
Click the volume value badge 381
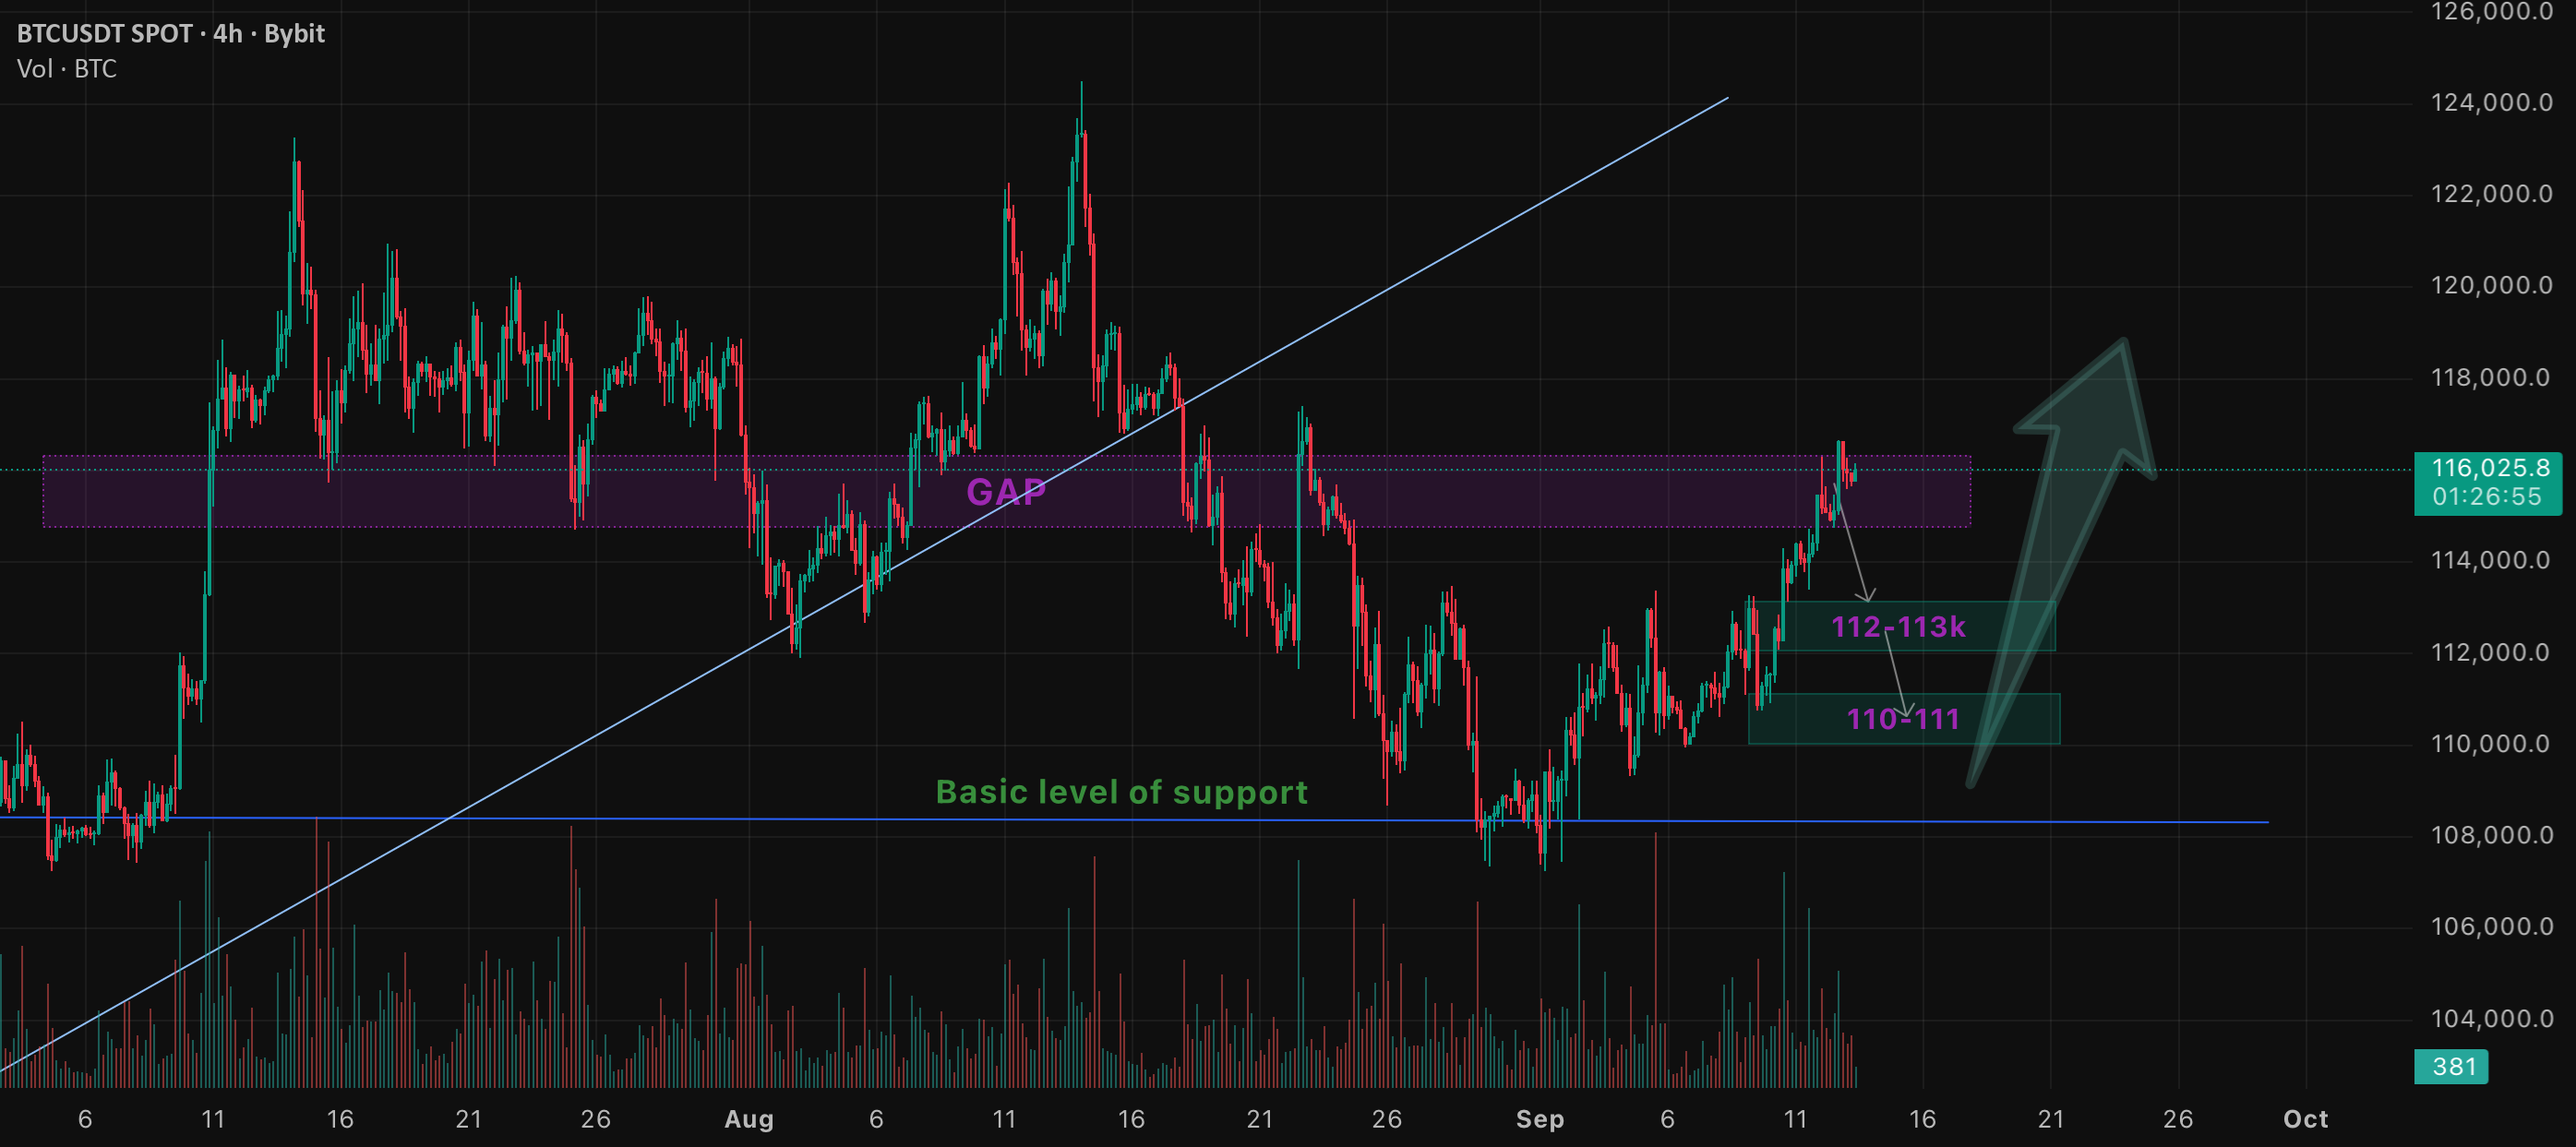tap(2451, 1066)
